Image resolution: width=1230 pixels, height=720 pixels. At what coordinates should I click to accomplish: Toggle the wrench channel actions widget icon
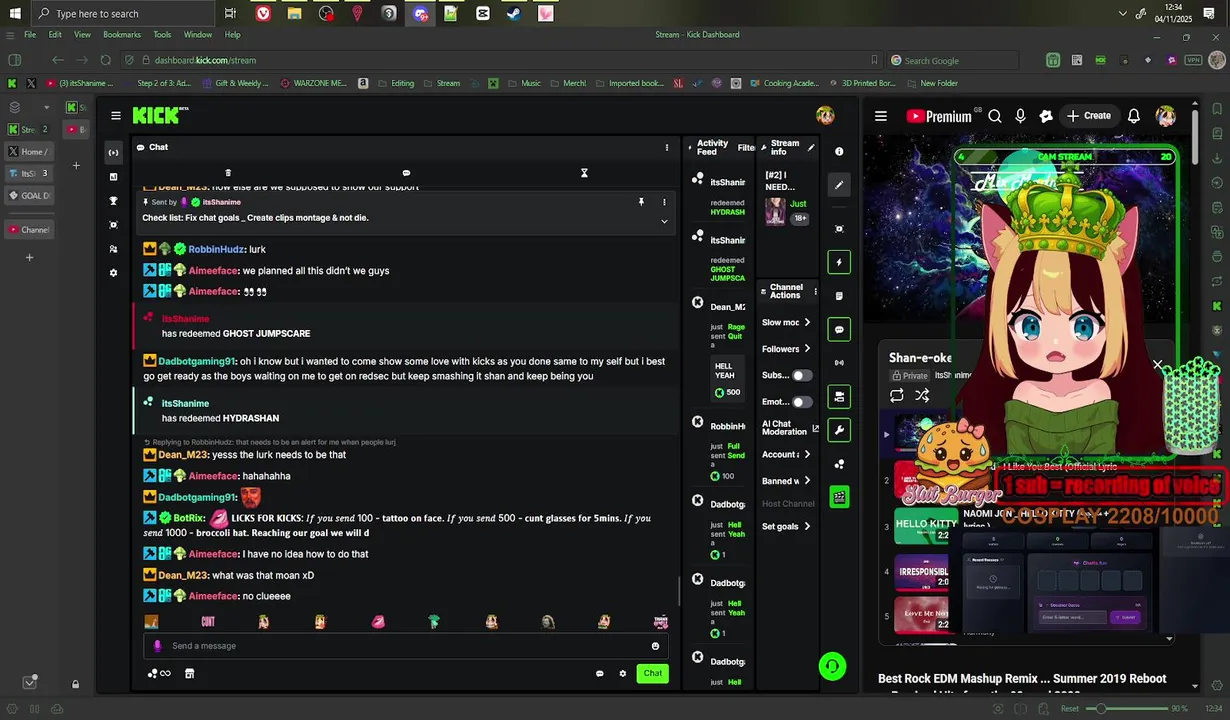point(839,430)
